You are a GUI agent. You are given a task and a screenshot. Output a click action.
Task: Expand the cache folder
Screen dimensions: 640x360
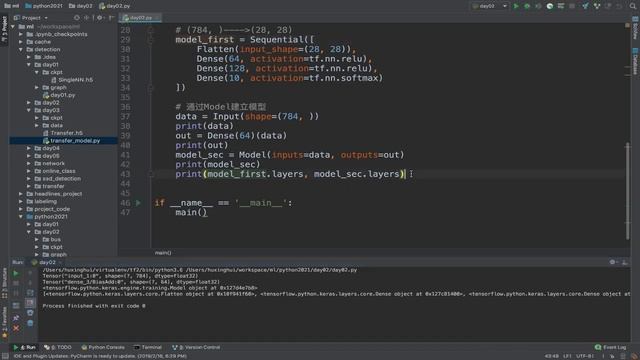(x=21, y=42)
